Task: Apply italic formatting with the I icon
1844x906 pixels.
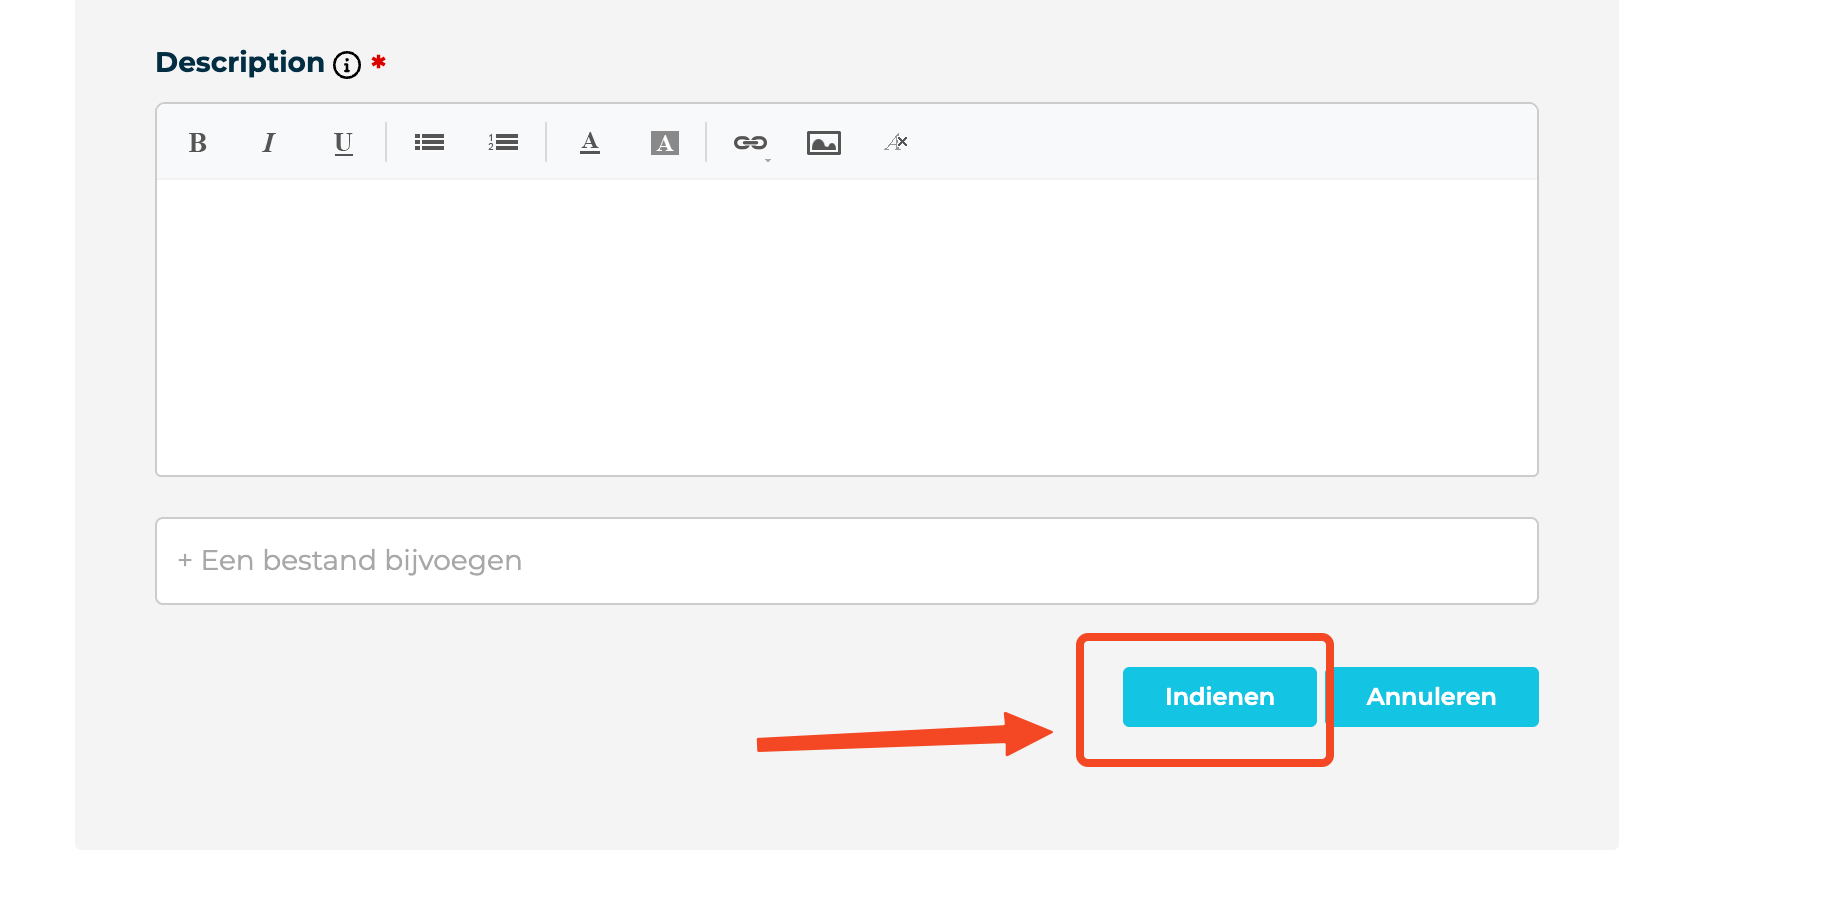Action: pos(268,143)
